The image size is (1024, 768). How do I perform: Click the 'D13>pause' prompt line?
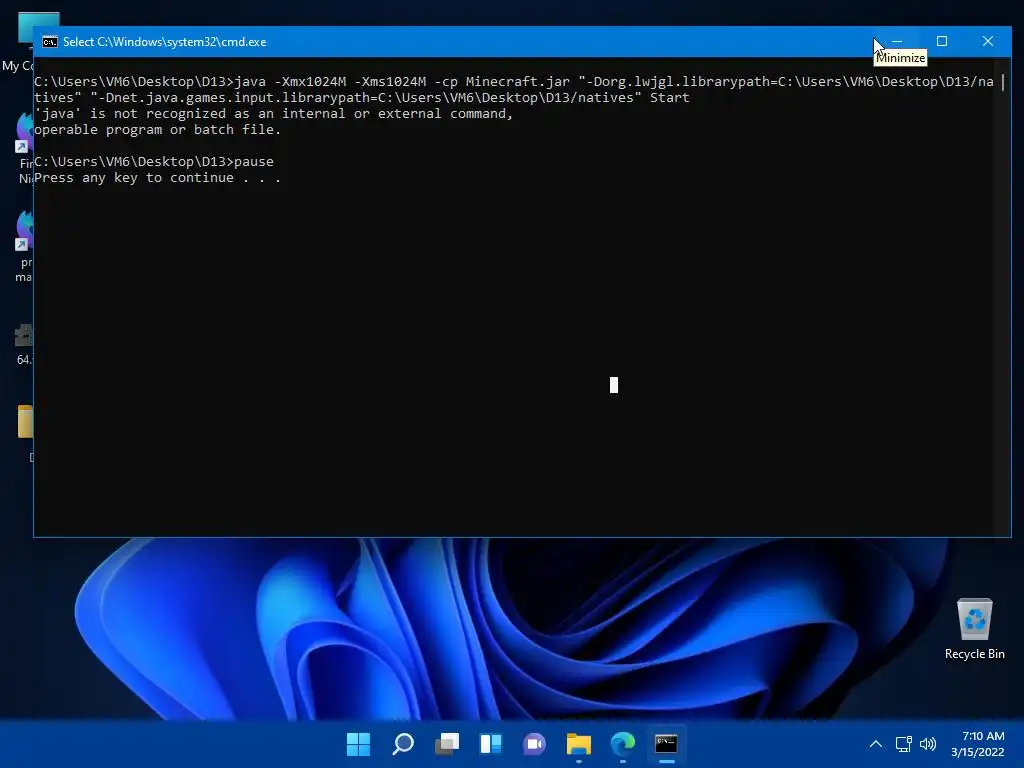(154, 161)
